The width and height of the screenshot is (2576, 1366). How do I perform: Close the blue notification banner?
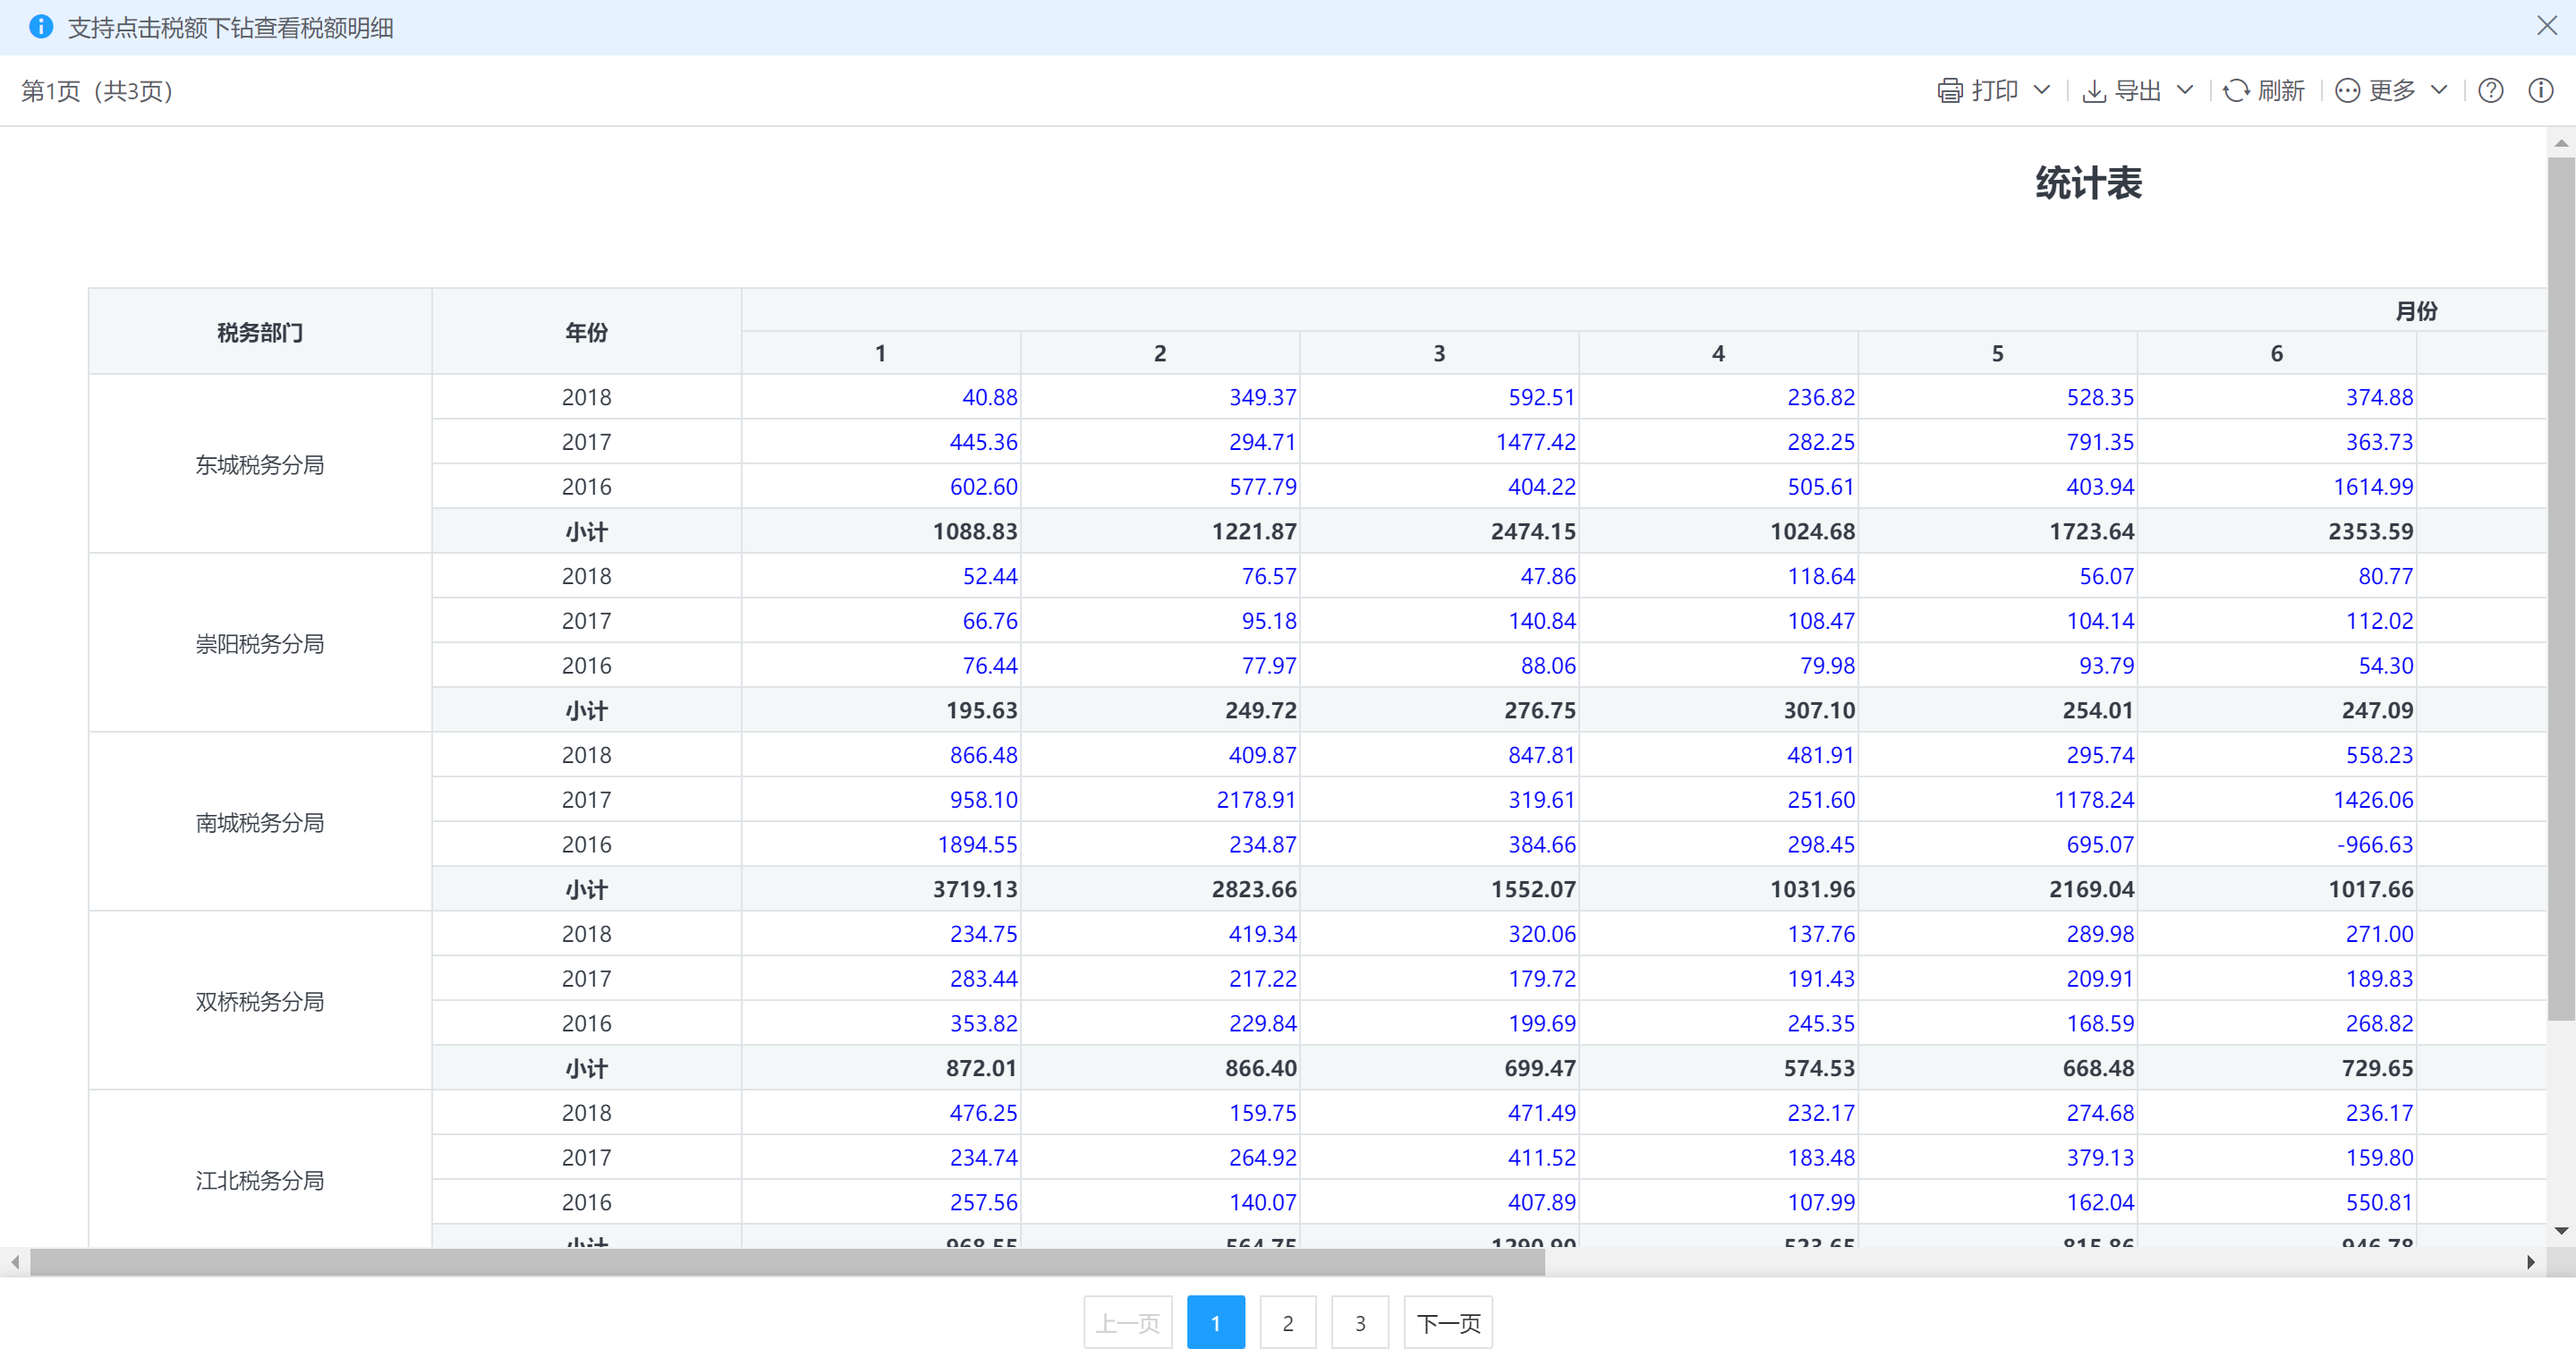click(x=2546, y=26)
